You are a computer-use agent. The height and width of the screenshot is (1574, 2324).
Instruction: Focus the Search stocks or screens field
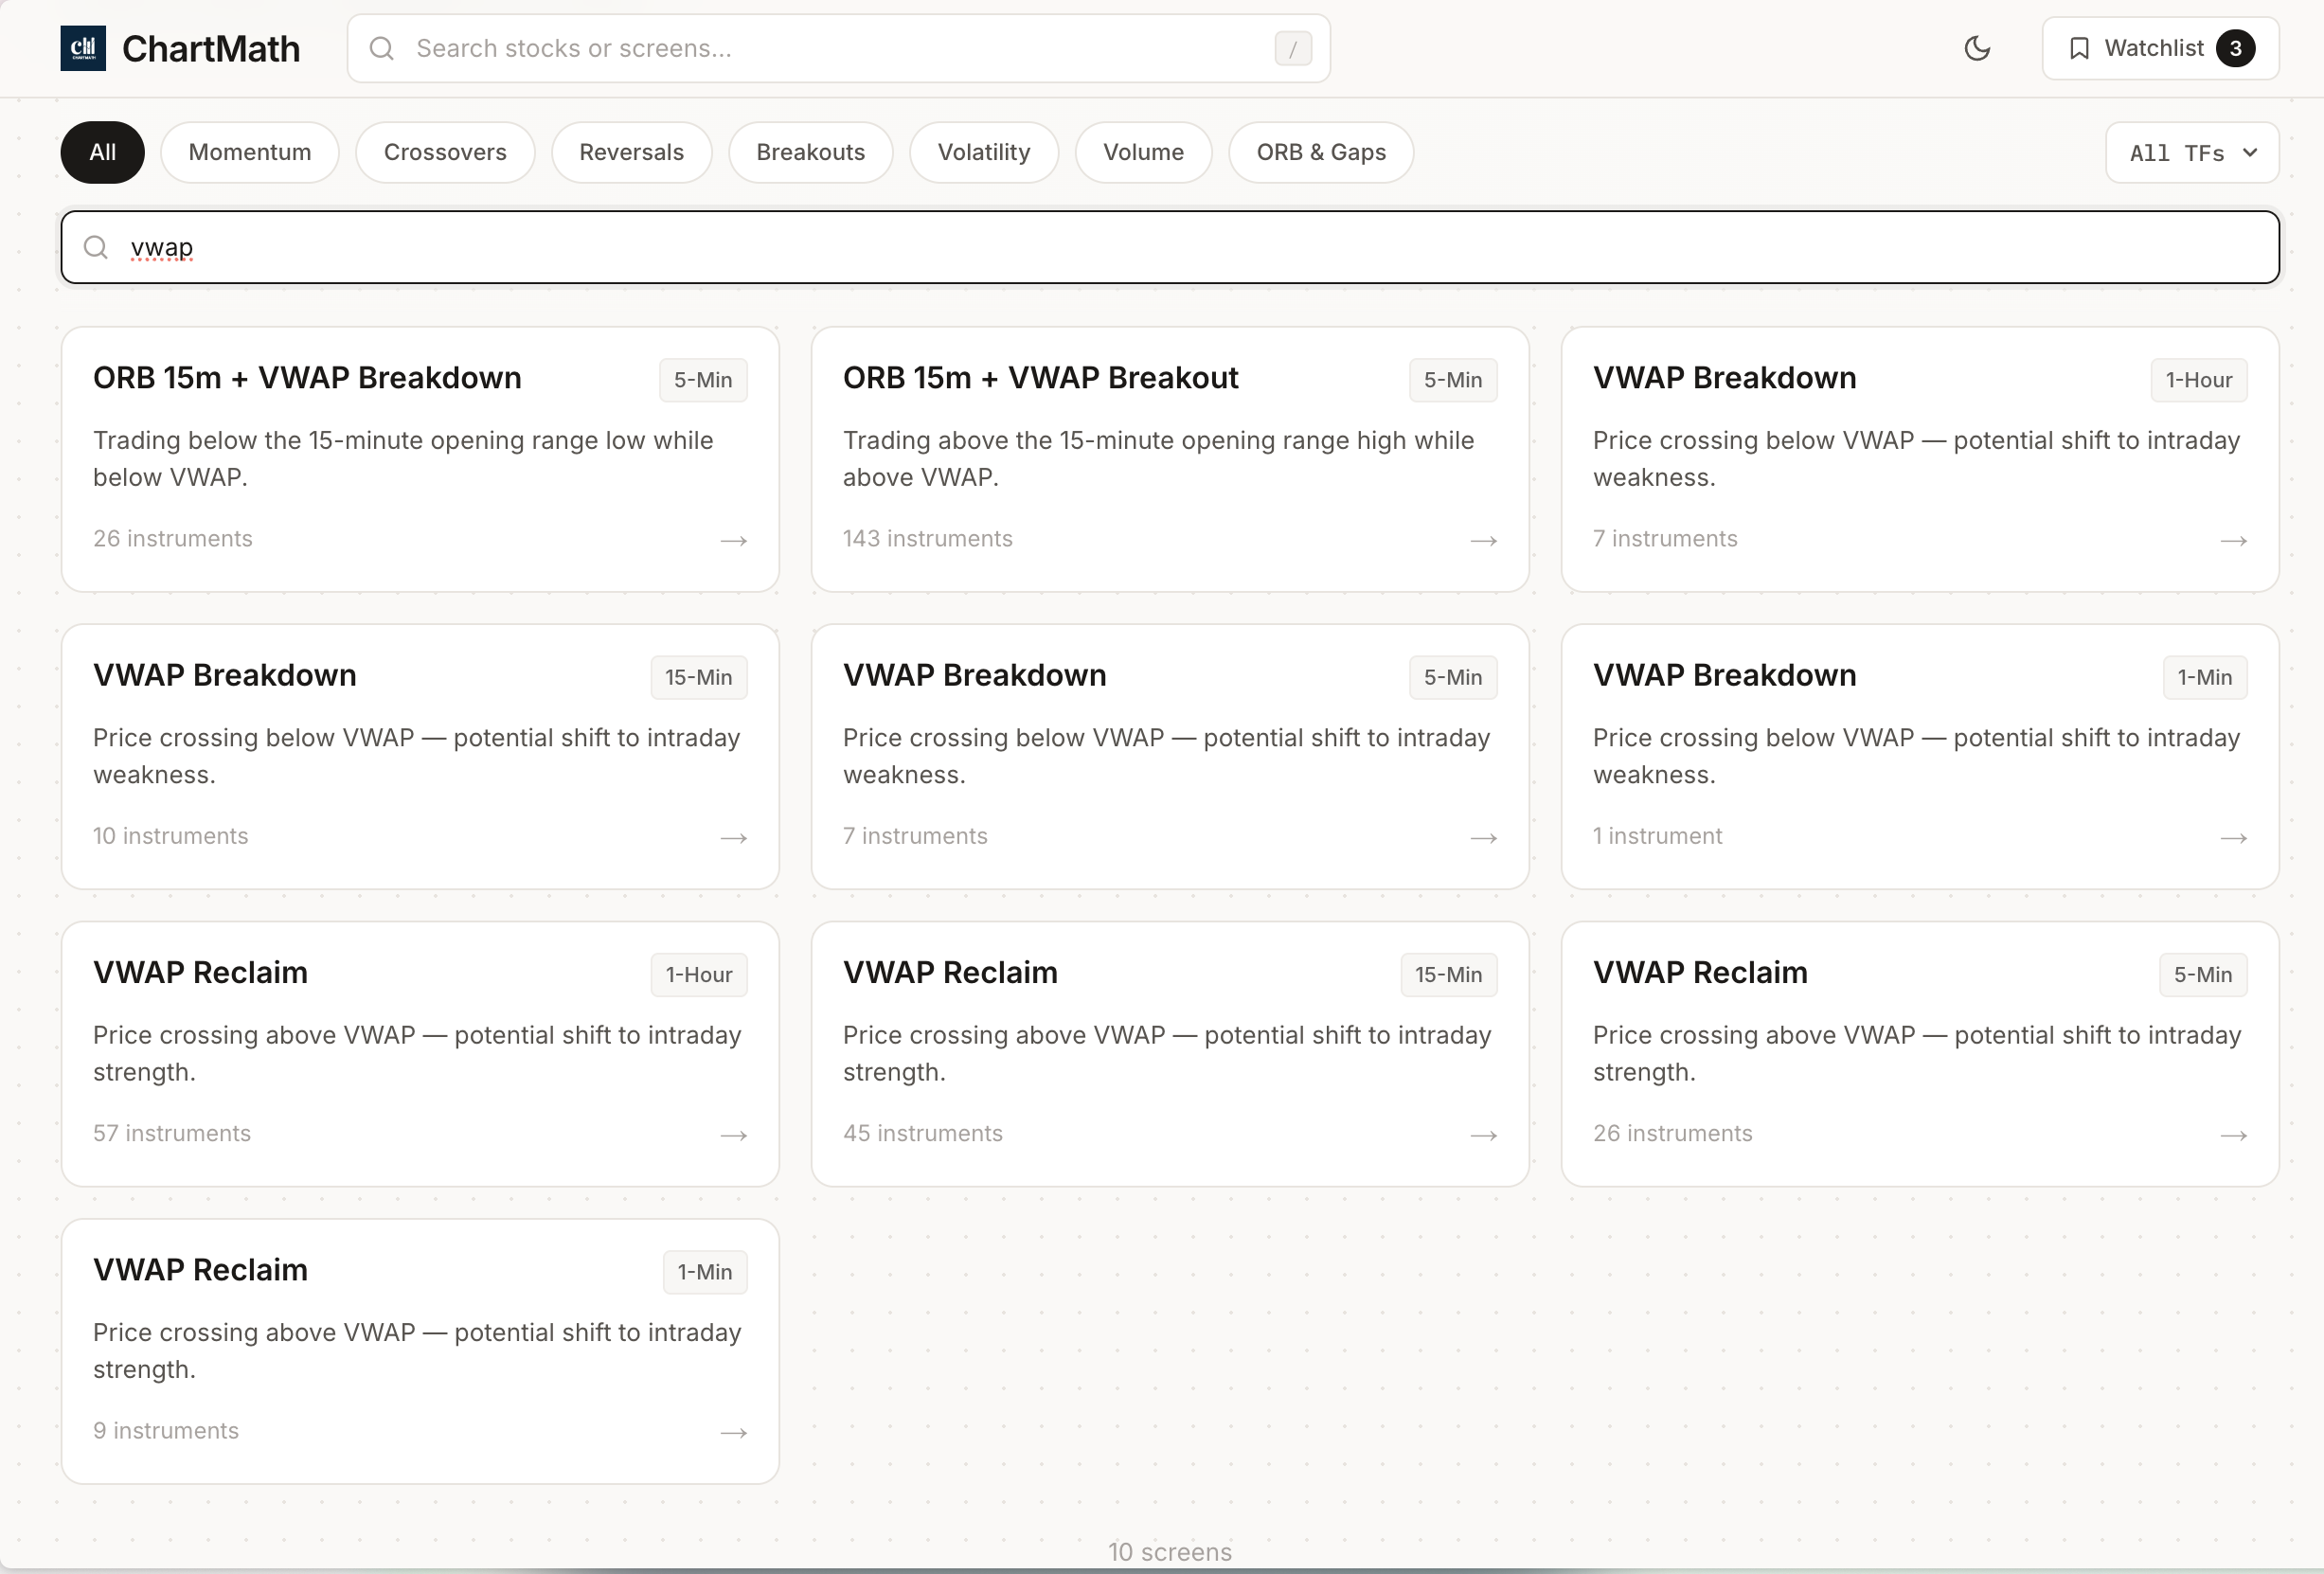click(838, 48)
